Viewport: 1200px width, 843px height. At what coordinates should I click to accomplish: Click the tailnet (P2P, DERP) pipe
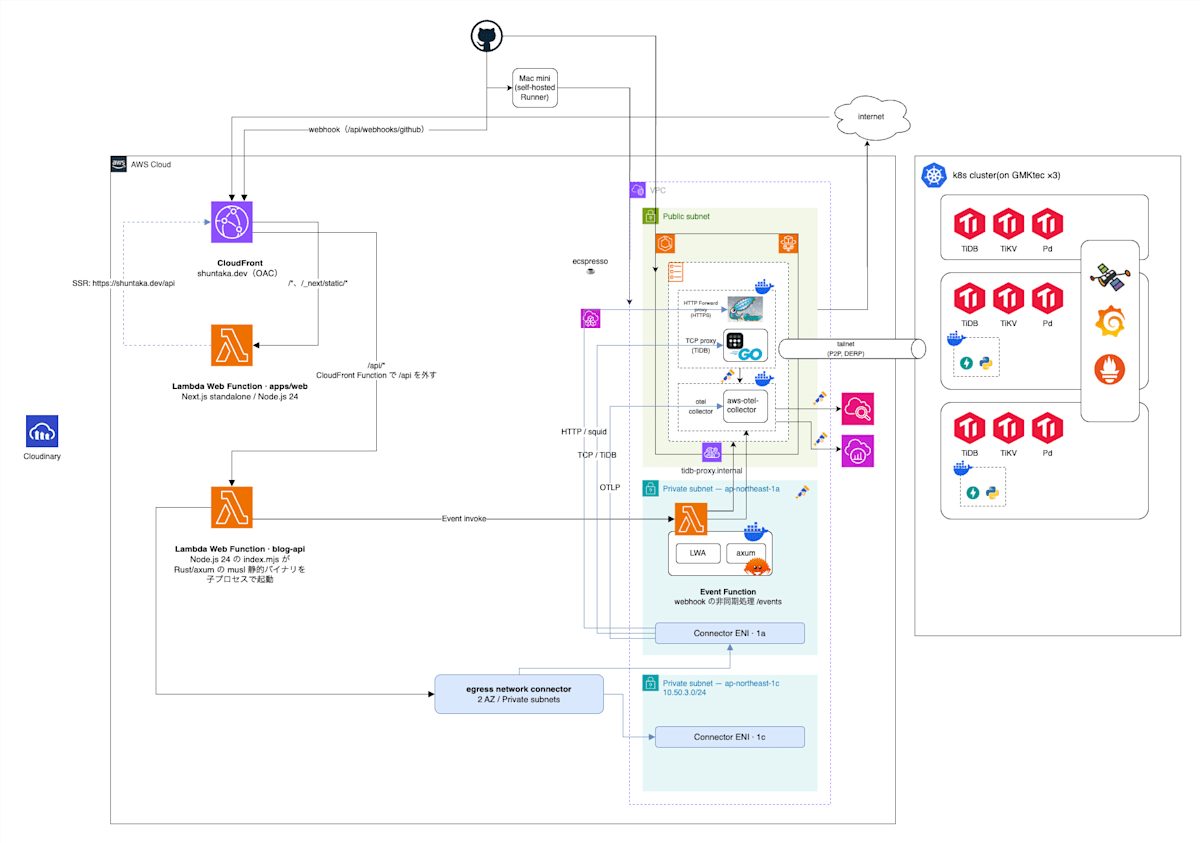pos(853,347)
